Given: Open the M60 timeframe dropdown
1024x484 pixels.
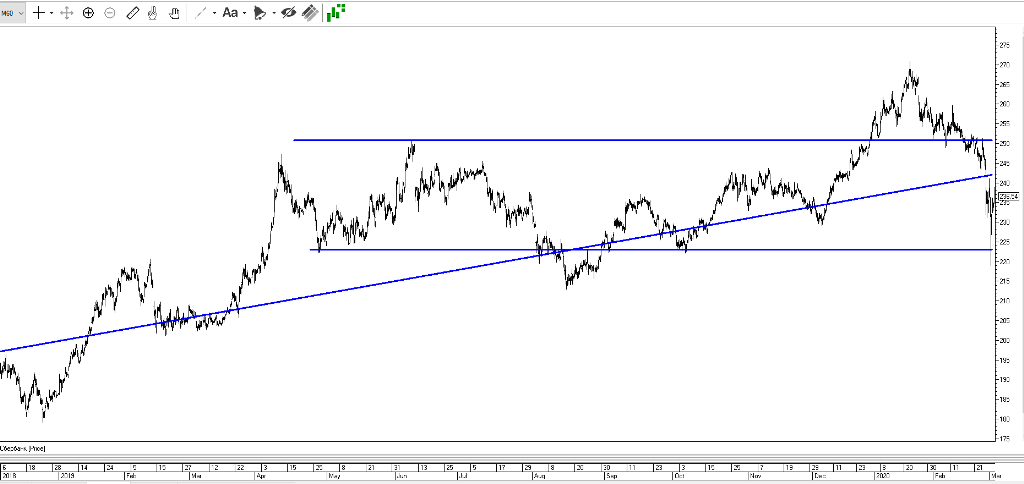Looking at the screenshot, I should [x=12, y=13].
